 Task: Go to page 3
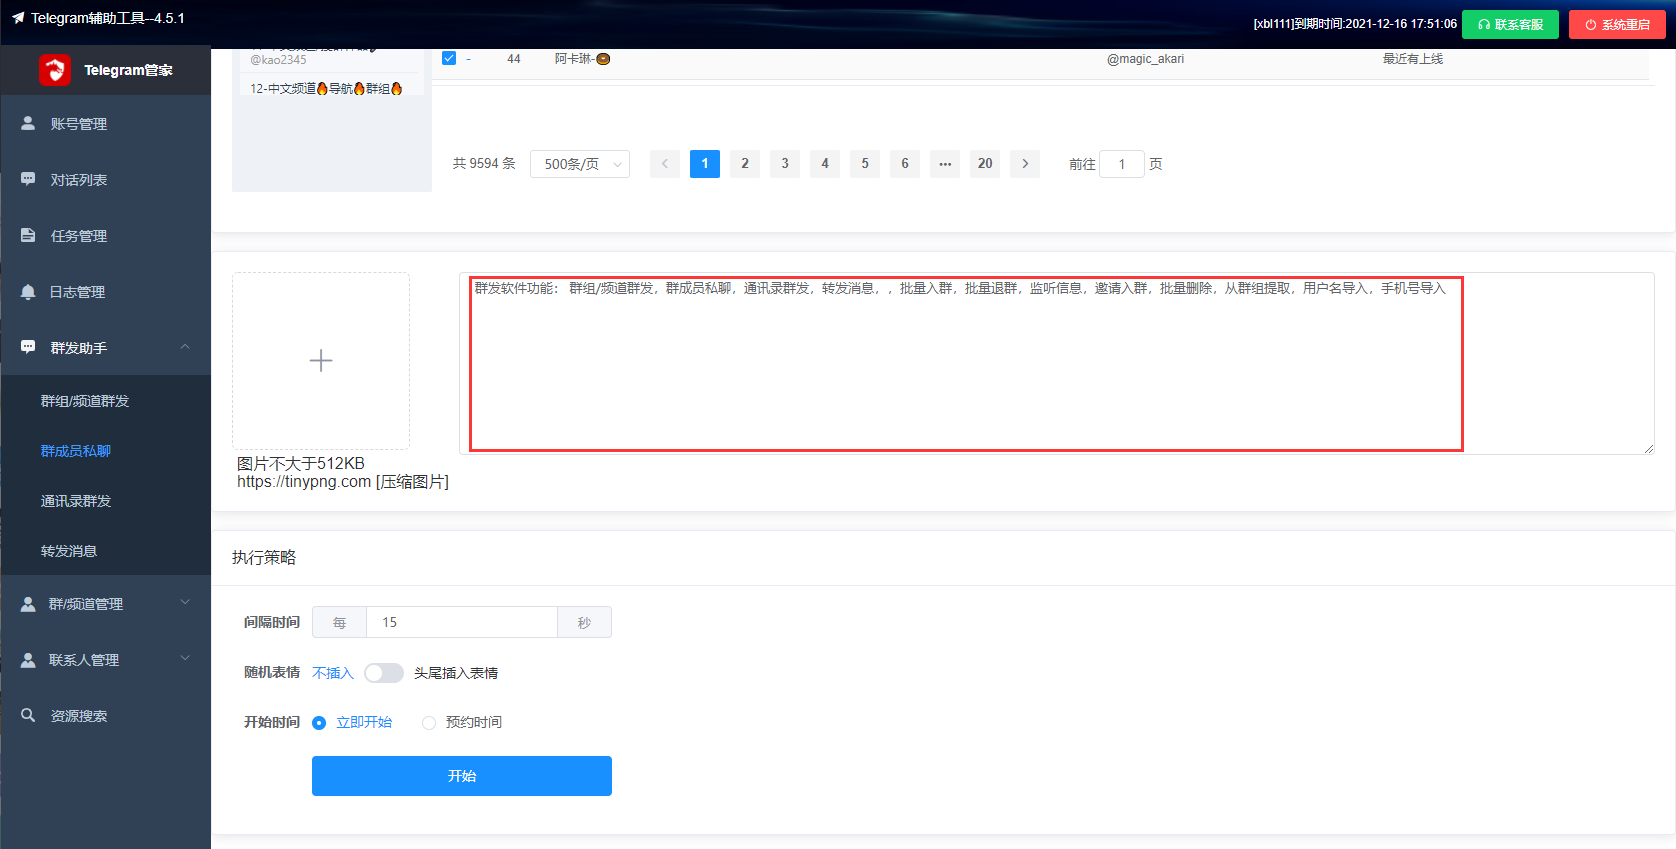pos(785,164)
